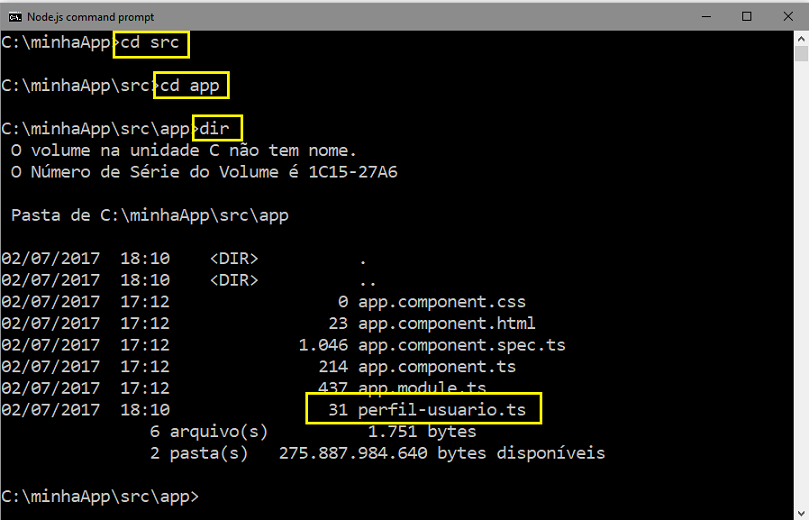Click the app.component.css file name
This screenshot has width=809, height=520.
[x=442, y=302]
